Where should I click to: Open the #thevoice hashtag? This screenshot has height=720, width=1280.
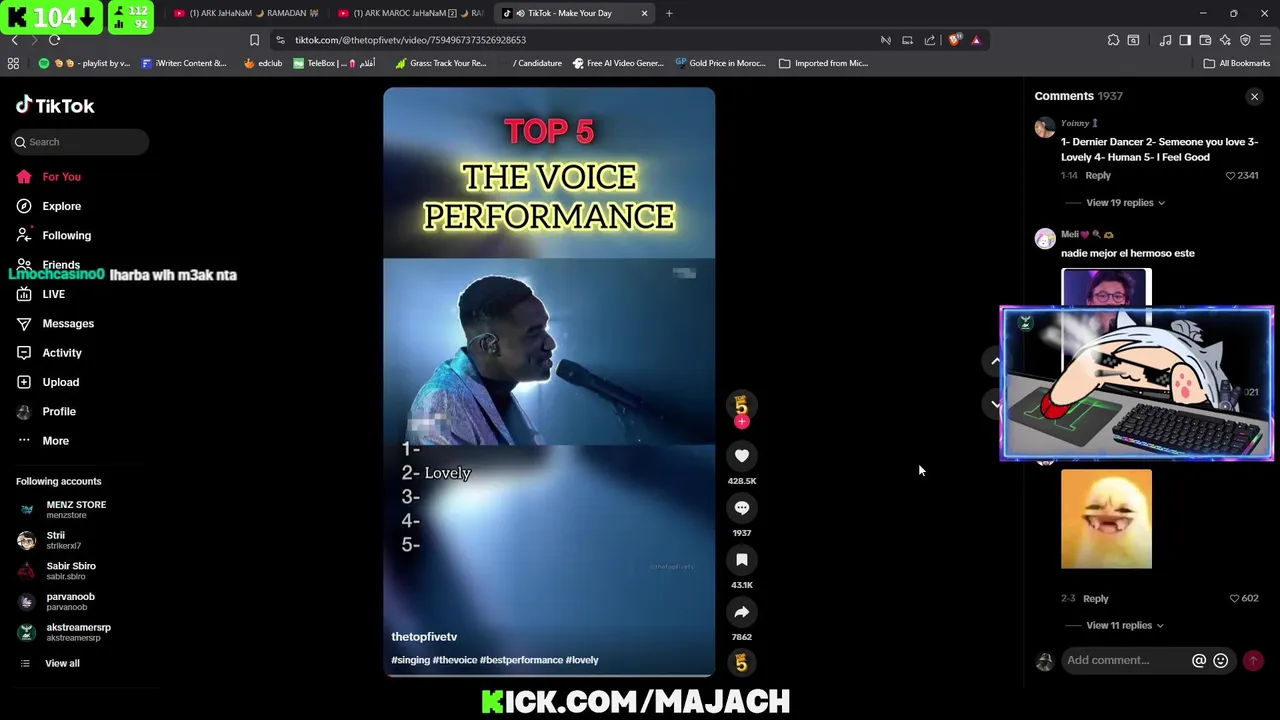pos(455,660)
